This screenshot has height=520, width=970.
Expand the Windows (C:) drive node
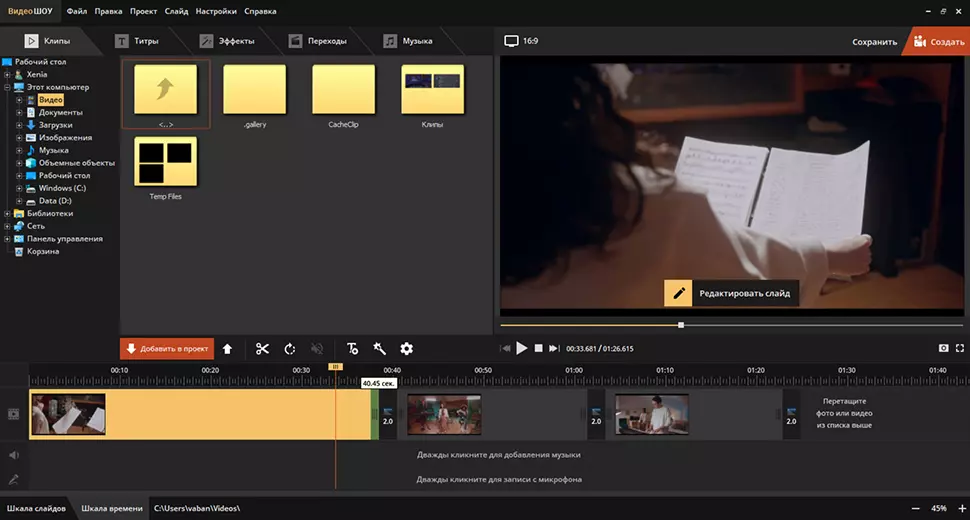(x=18, y=188)
